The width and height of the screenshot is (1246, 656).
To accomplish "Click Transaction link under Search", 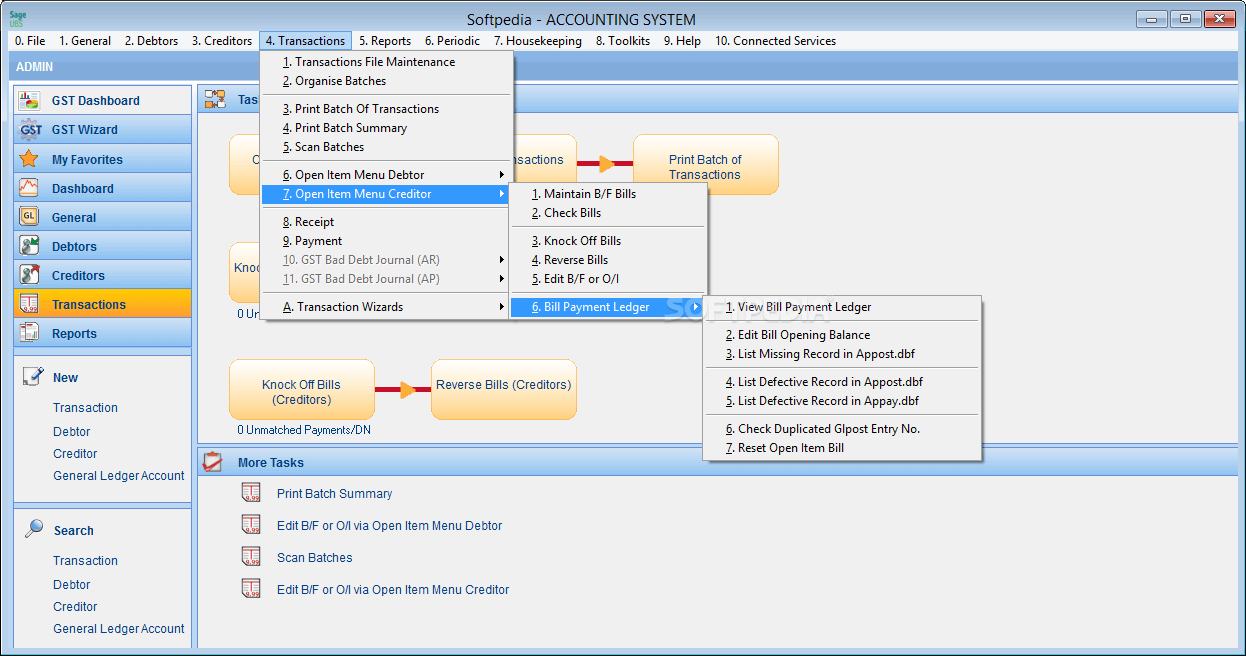I will tap(85, 561).
